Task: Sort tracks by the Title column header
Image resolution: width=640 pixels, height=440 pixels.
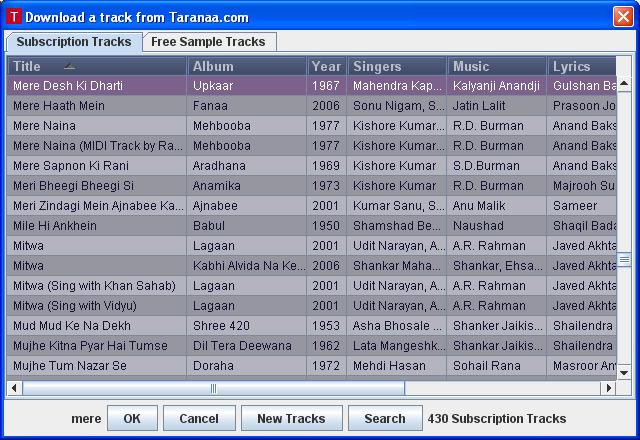Action: coord(96,66)
